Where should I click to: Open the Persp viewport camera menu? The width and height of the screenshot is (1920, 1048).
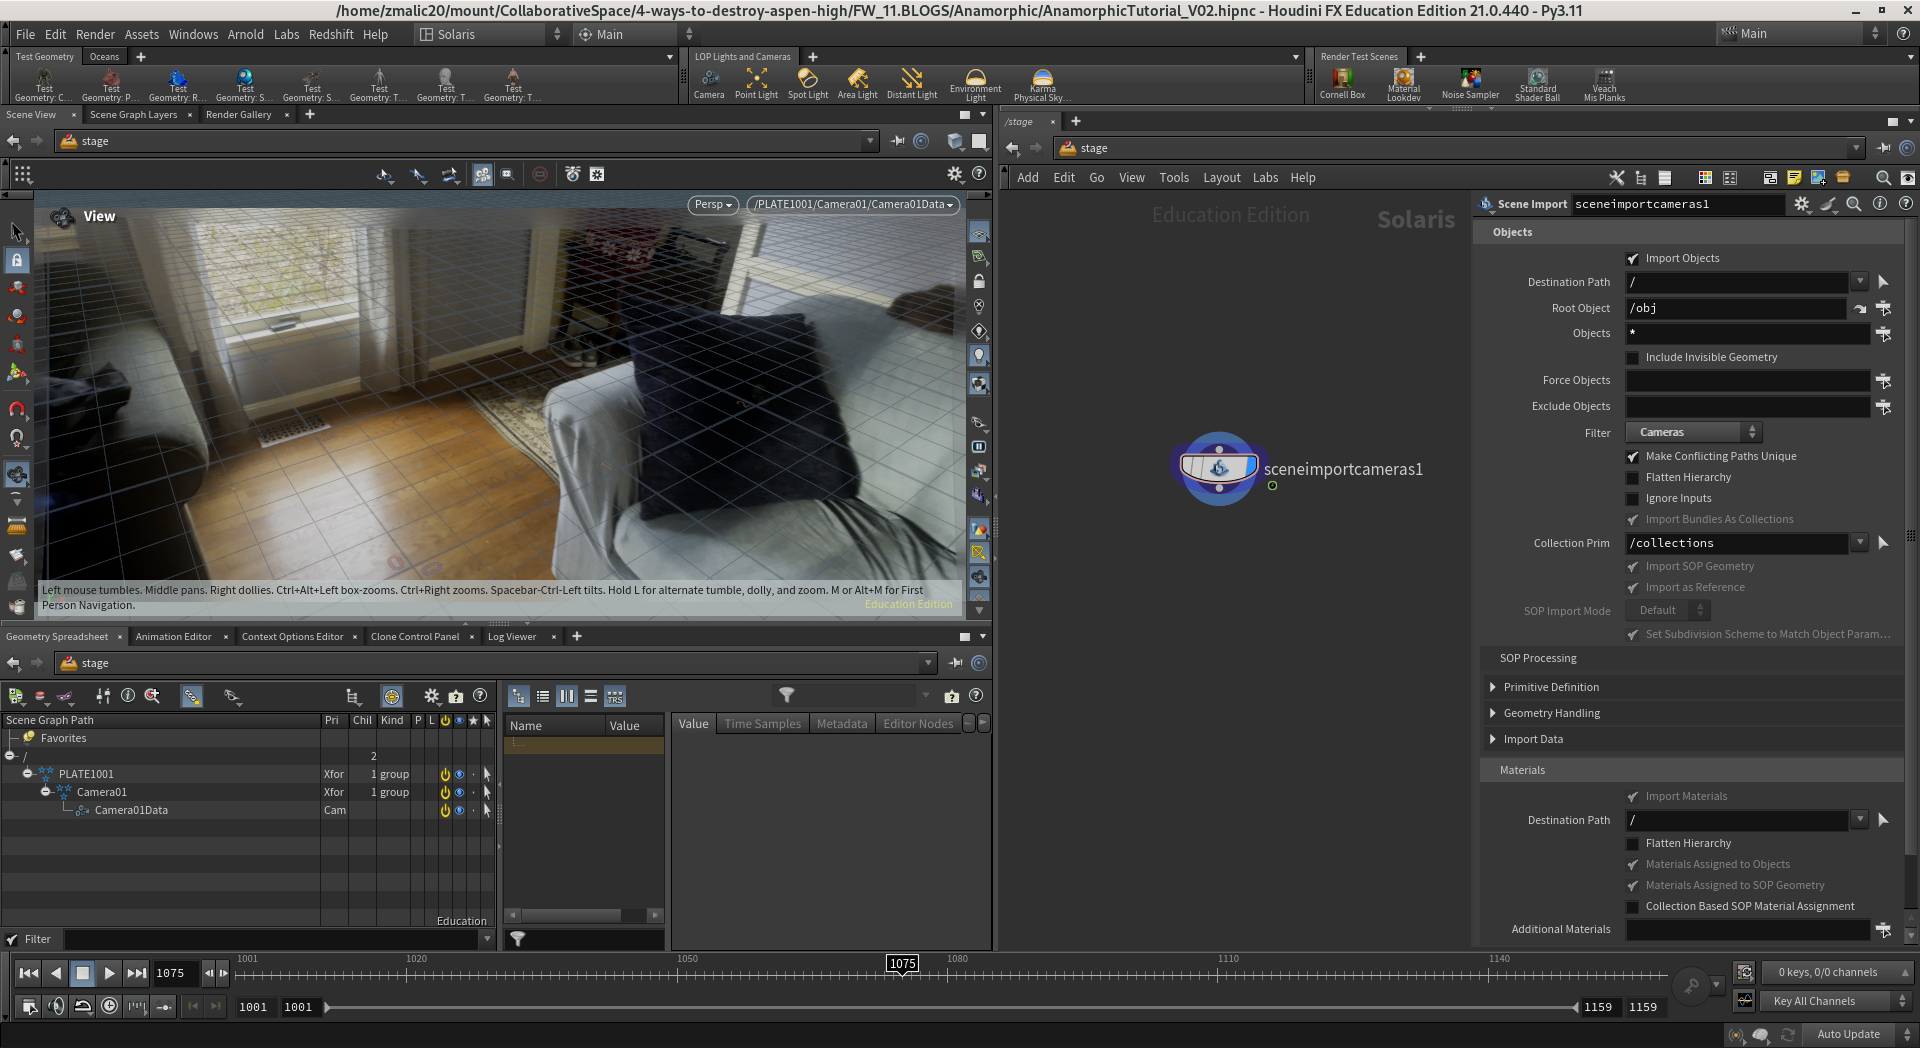(713, 205)
